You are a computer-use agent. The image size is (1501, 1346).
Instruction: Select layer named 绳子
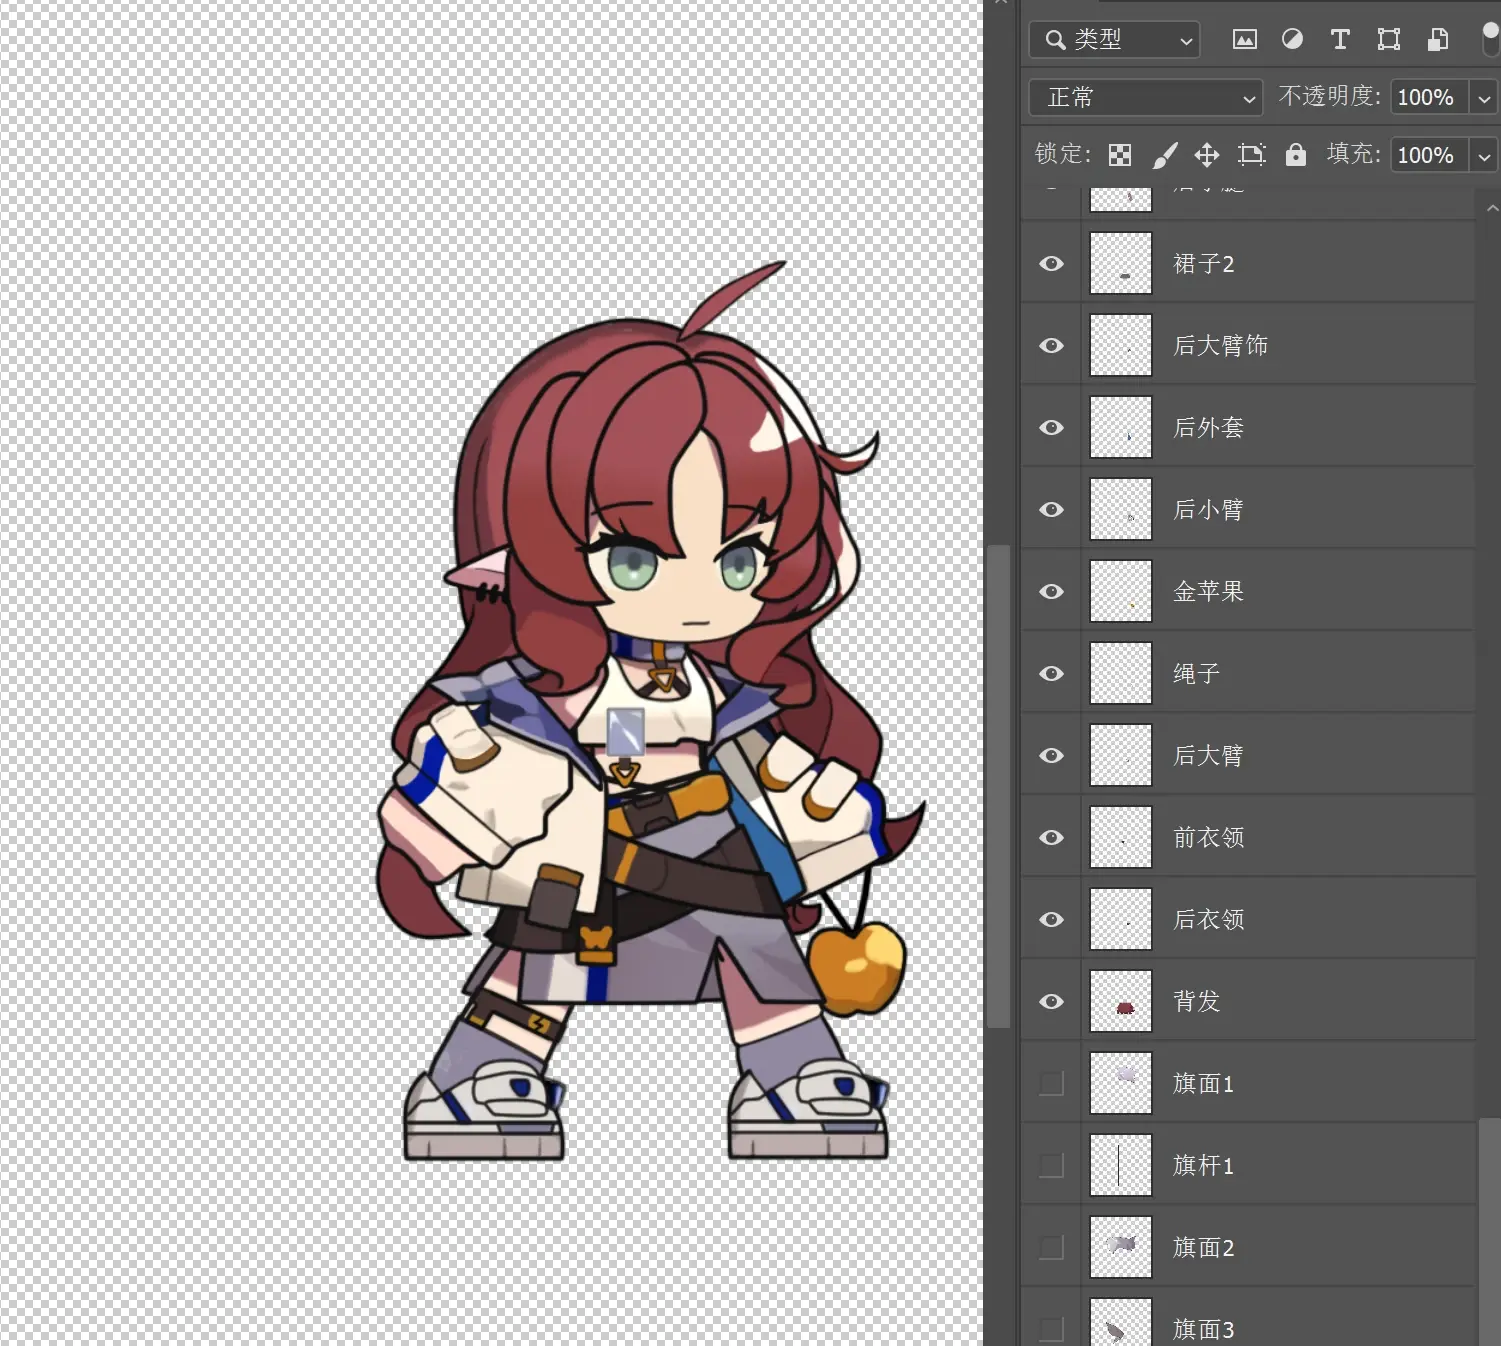click(1196, 674)
